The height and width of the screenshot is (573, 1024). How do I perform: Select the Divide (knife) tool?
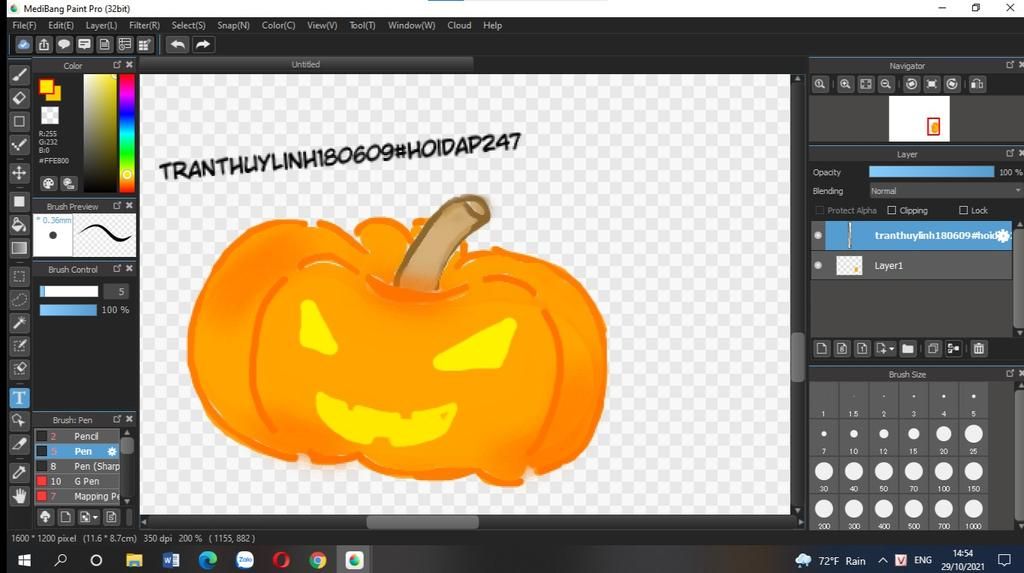click(20, 444)
